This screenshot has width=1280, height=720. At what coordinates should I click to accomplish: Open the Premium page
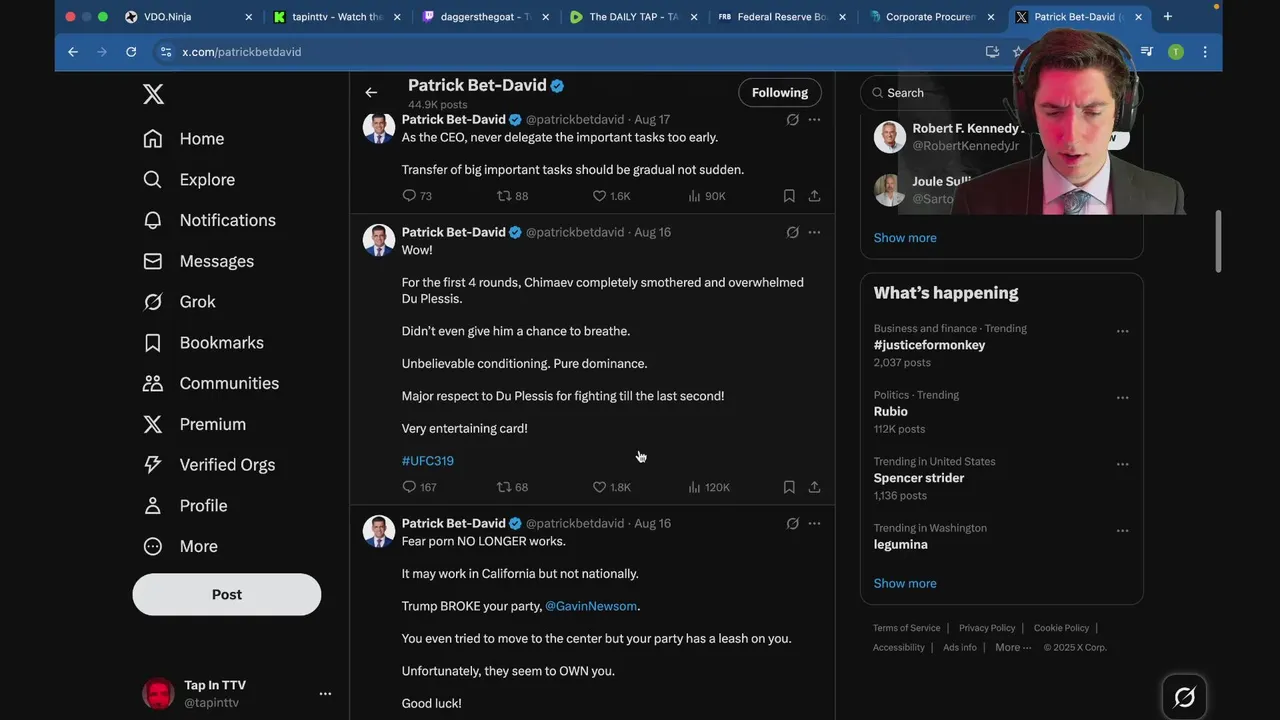pos(194,424)
